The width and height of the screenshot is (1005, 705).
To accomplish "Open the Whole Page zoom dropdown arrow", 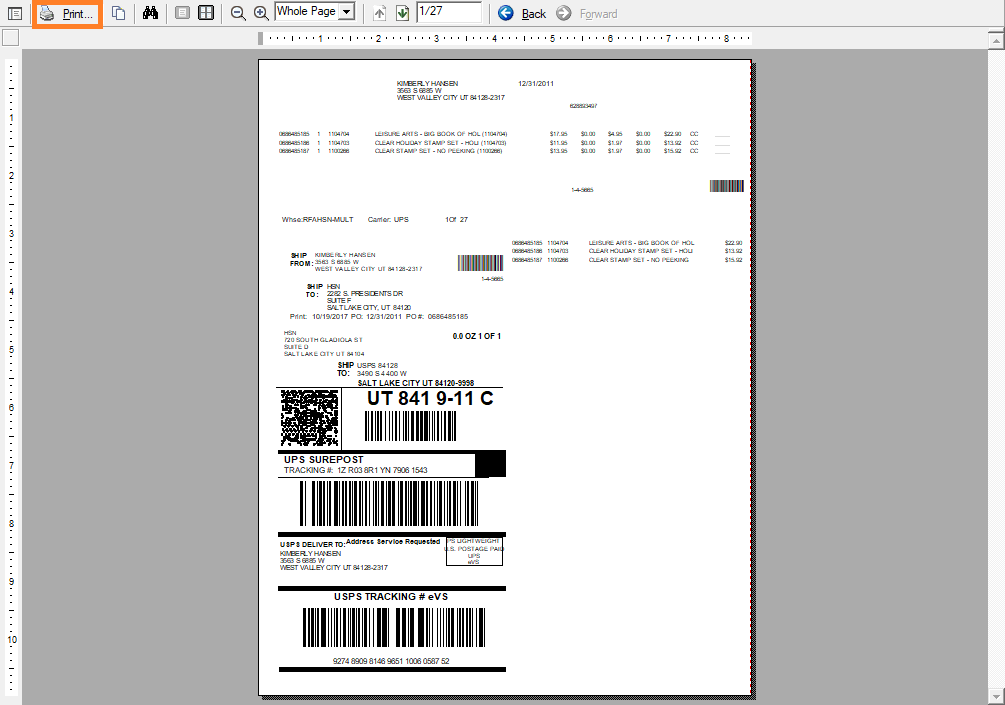I will pos(347,12).
